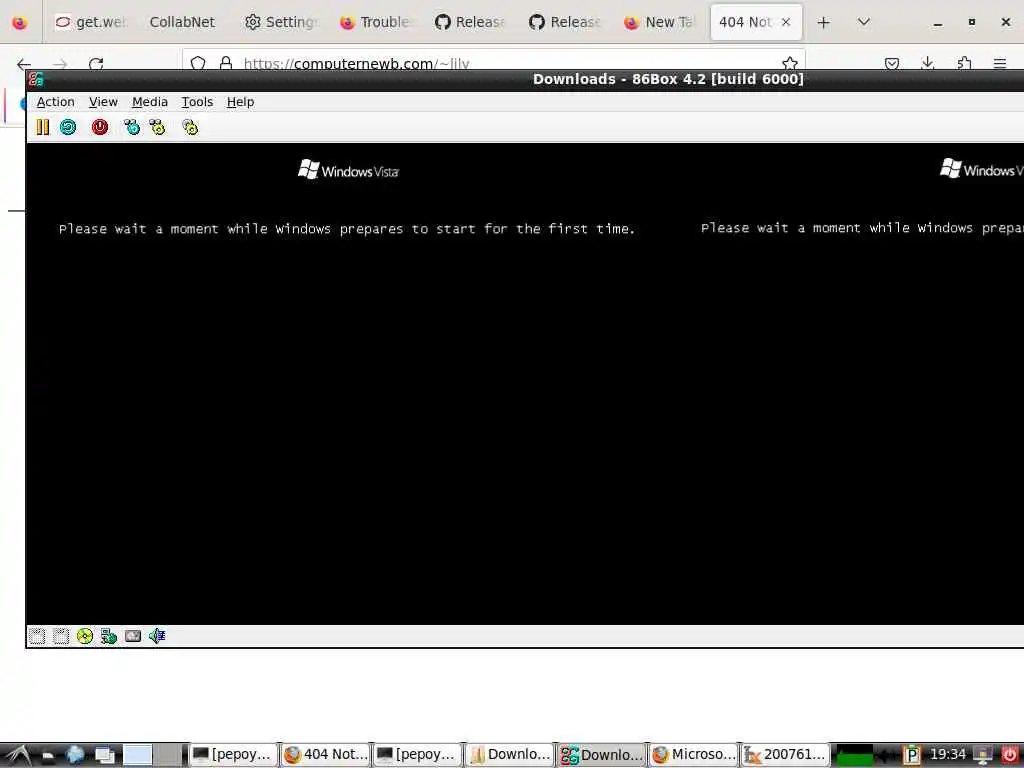Close the 404 Not Found tab
Image resolution: width=1024 pixels, height=768 pixels.
click(x=786, y=22)
